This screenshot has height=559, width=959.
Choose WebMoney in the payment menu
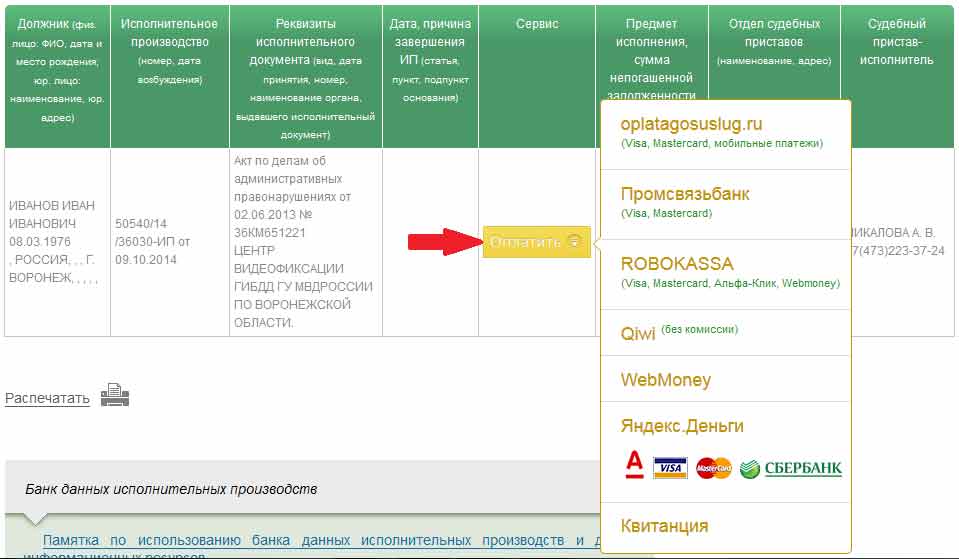click(666, 380)
